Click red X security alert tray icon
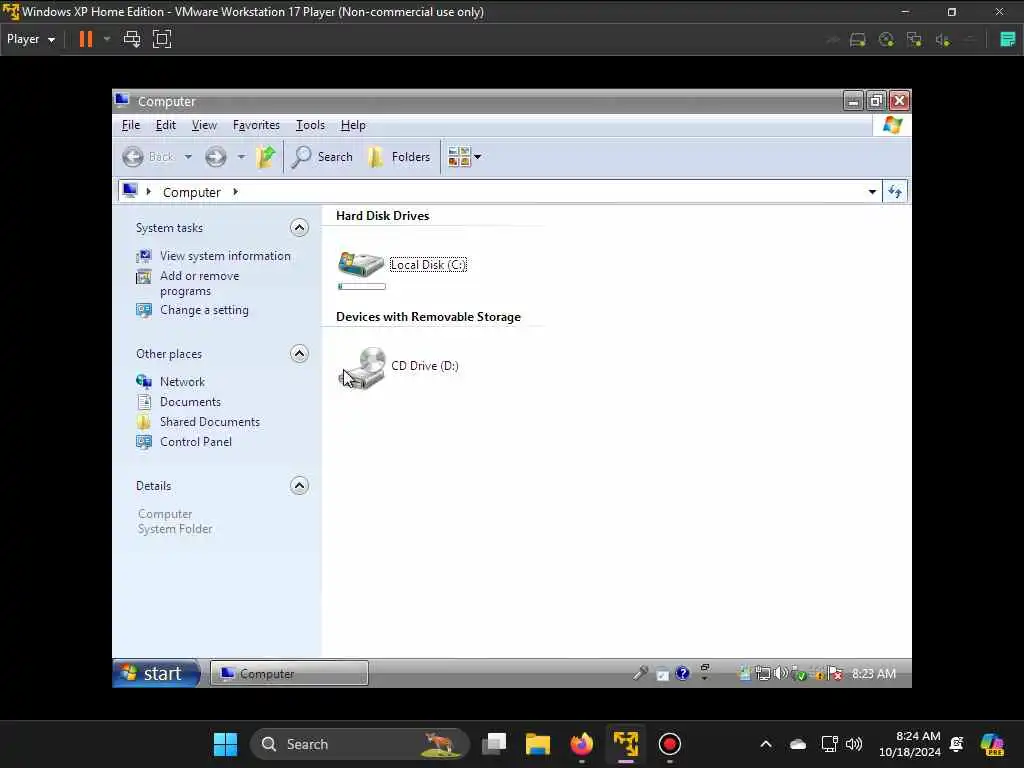1024x768 pixels. 835,673
